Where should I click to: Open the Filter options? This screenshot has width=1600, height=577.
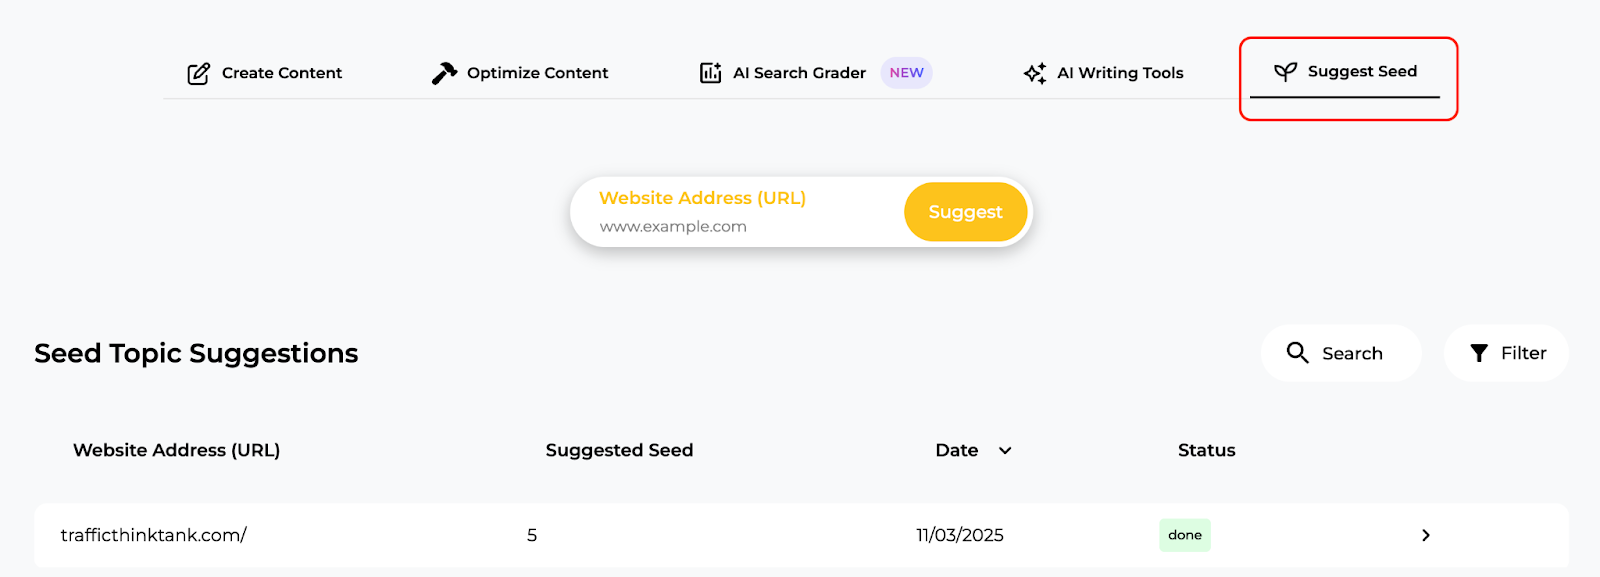click(x=1505, y=352)
